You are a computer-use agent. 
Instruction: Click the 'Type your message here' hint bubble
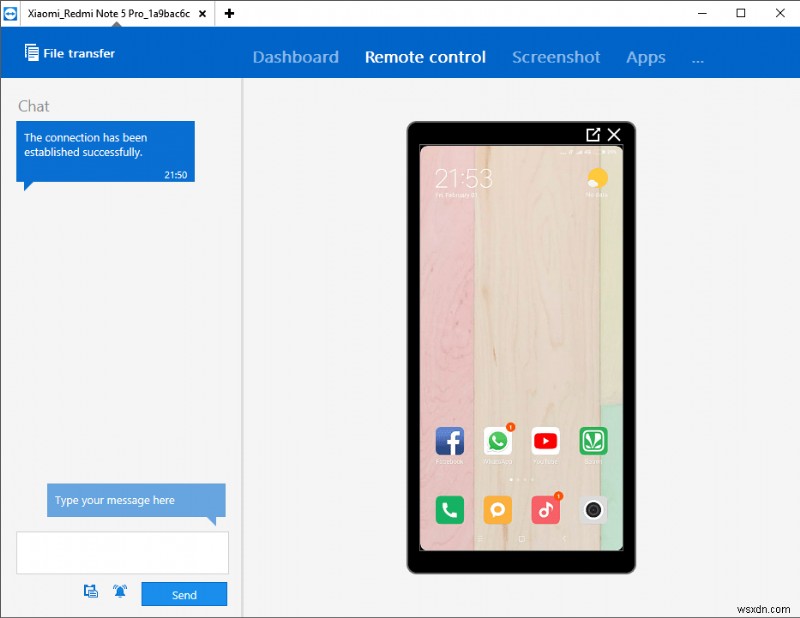136,500
